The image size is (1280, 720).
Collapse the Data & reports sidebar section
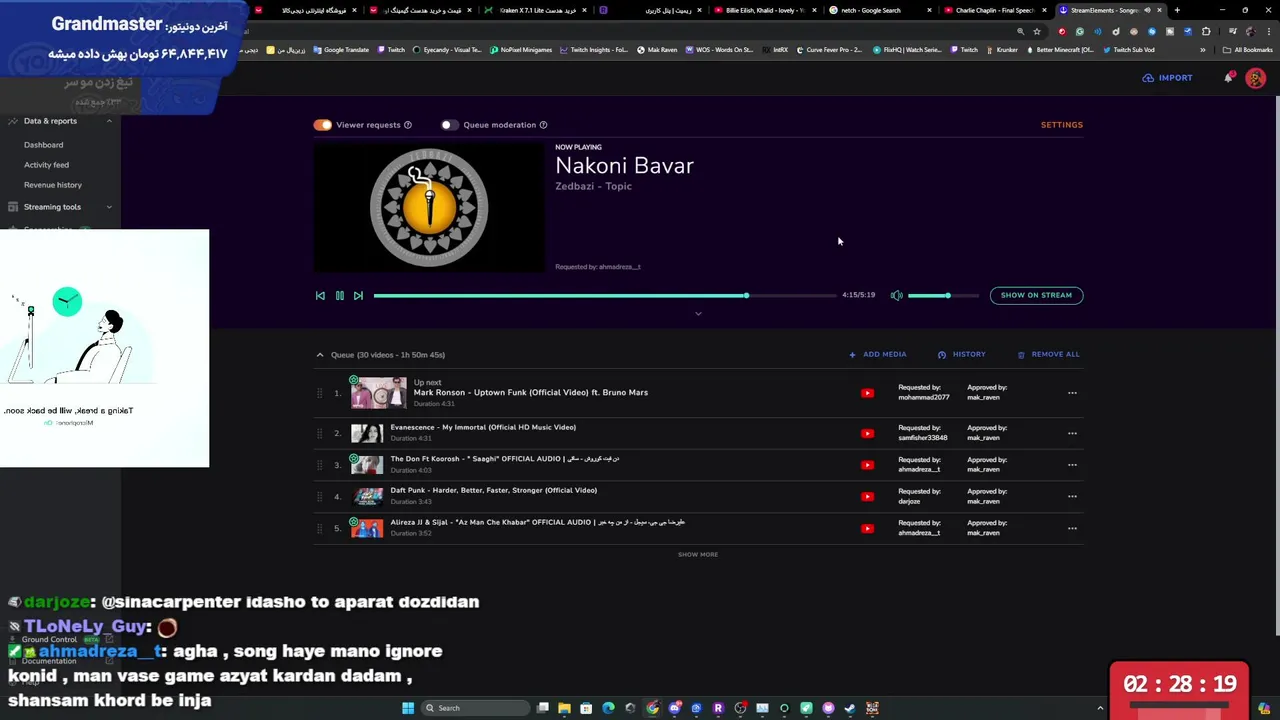(109, 121)
